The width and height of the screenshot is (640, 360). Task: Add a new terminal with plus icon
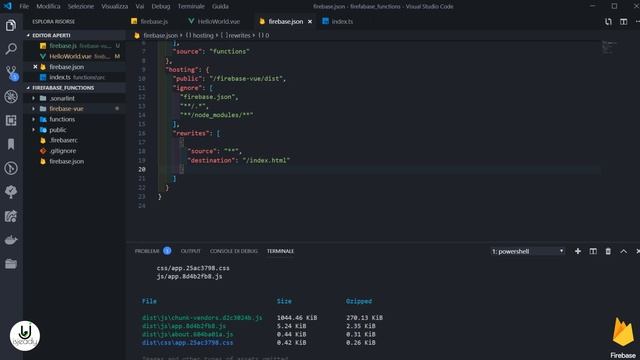pos(578,251)
